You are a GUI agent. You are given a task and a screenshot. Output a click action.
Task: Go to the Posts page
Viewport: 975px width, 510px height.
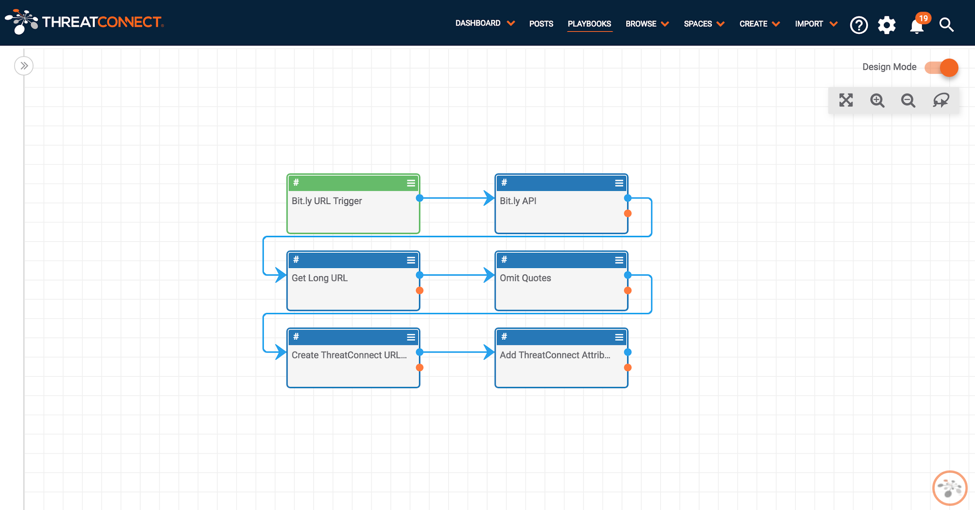[x=541, y=24]
